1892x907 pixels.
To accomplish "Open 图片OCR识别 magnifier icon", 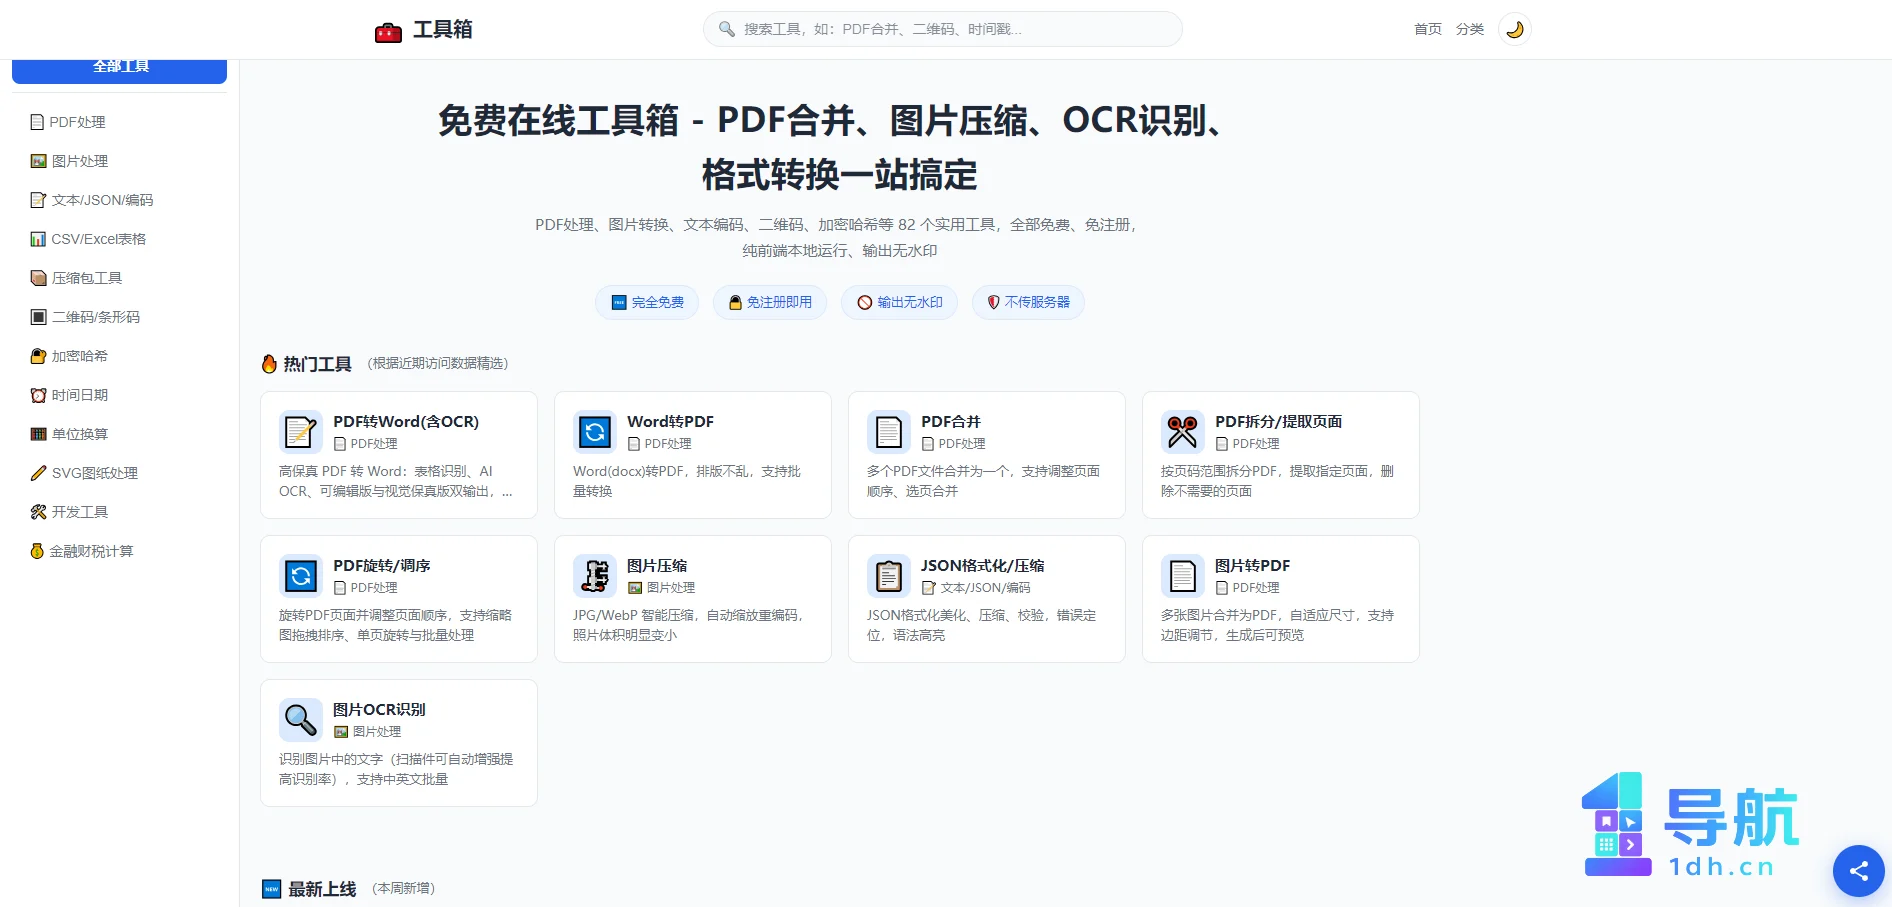I will [300, 720].
